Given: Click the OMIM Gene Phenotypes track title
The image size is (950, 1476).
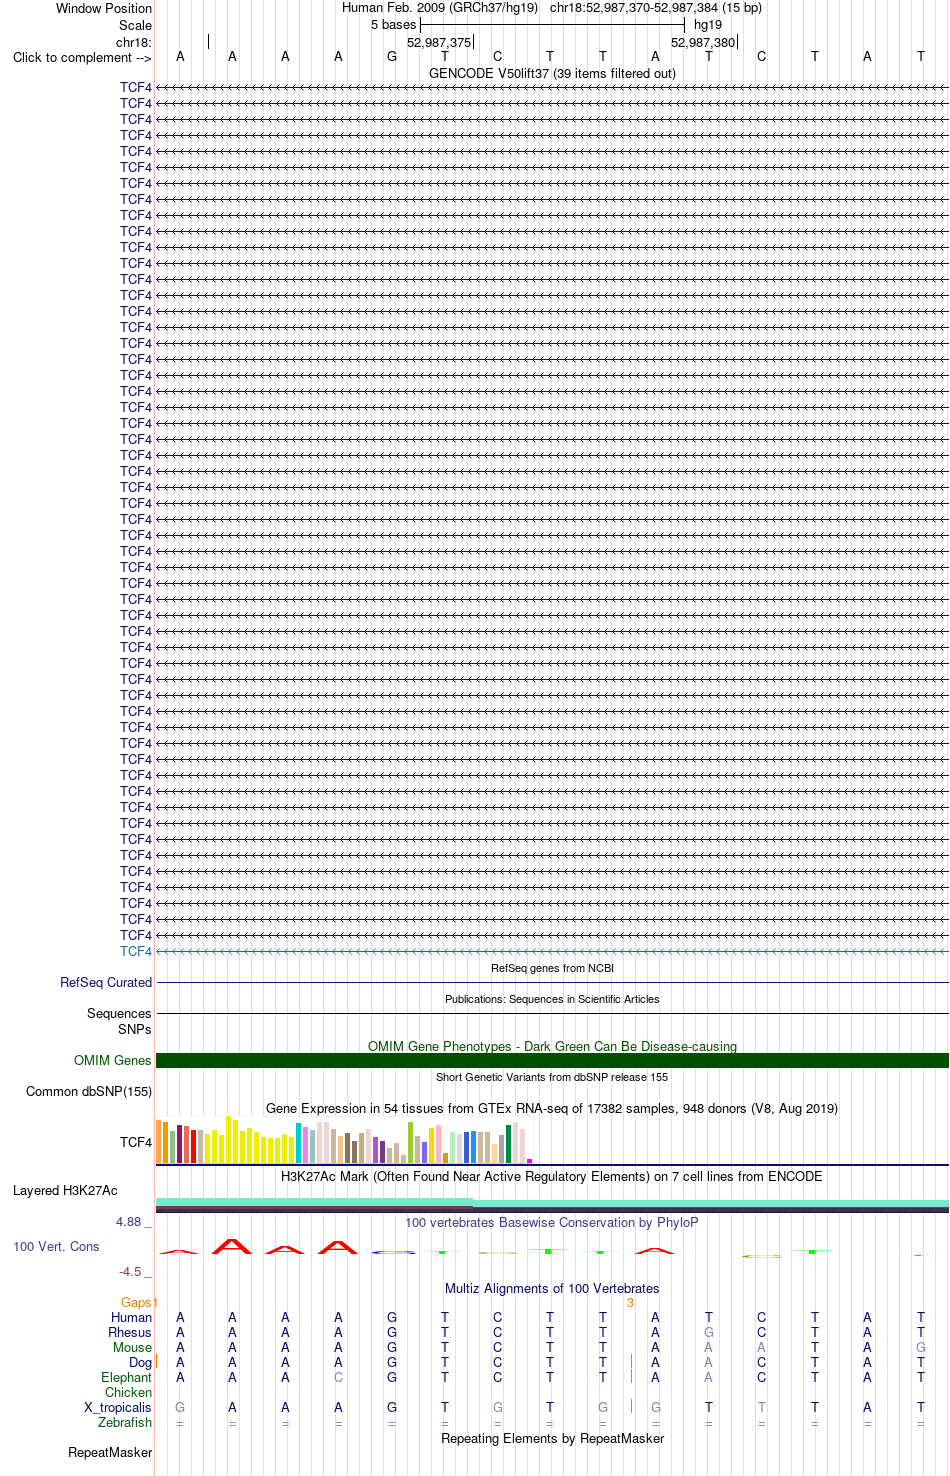Looking at the screenshot, I should [552, 1046].
